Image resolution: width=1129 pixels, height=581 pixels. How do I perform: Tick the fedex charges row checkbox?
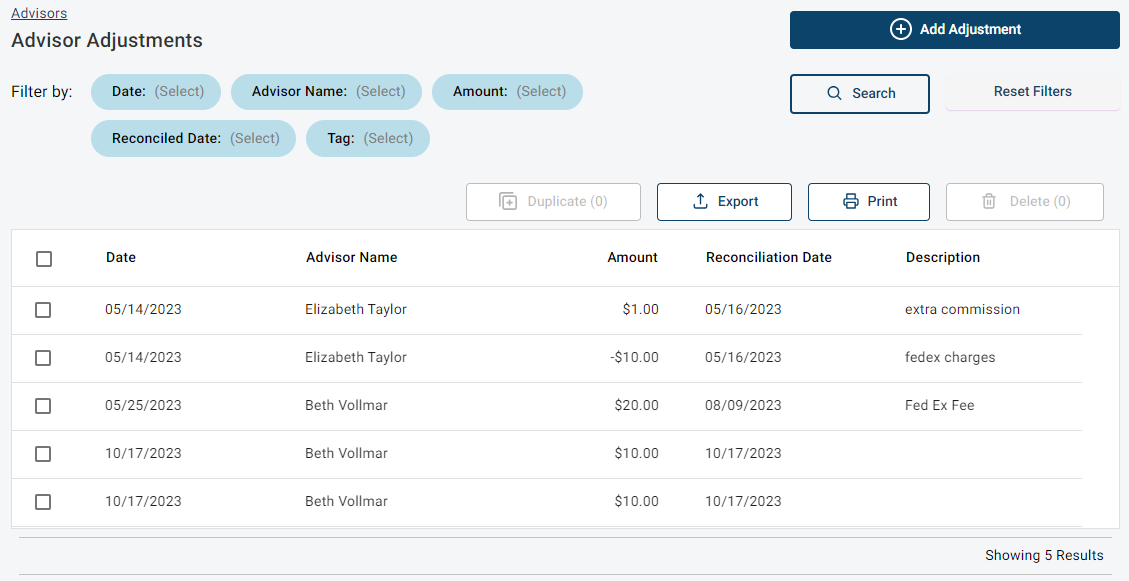[x=43, y=358]
